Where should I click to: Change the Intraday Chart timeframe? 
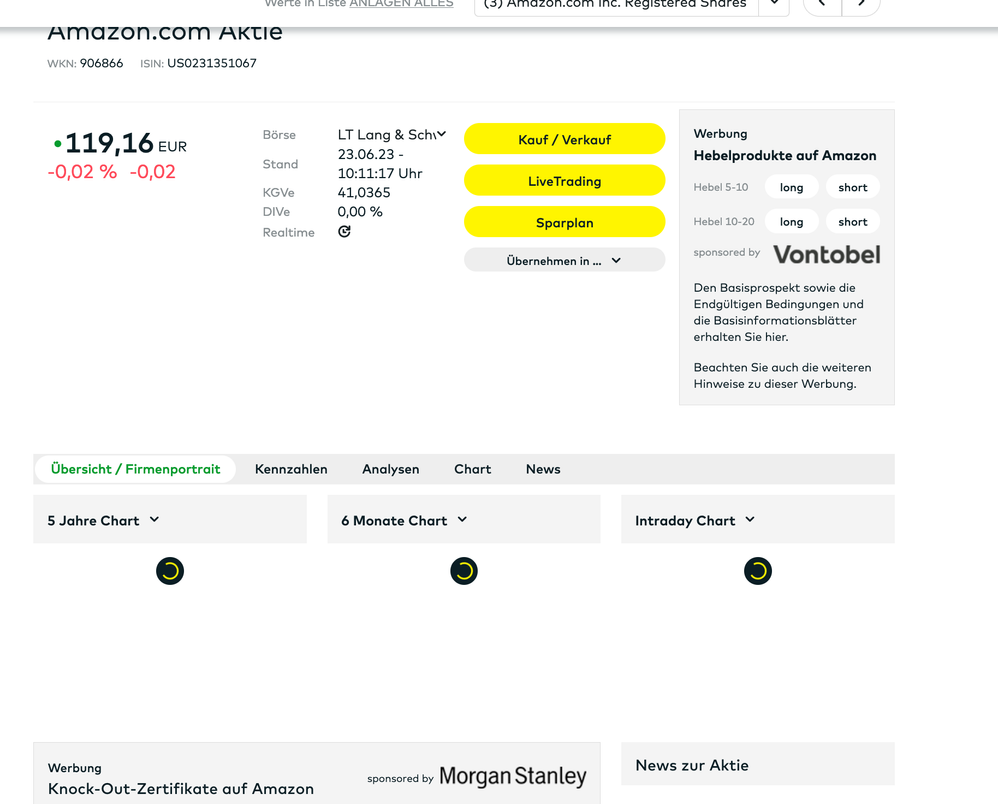[x=695, y=520]
